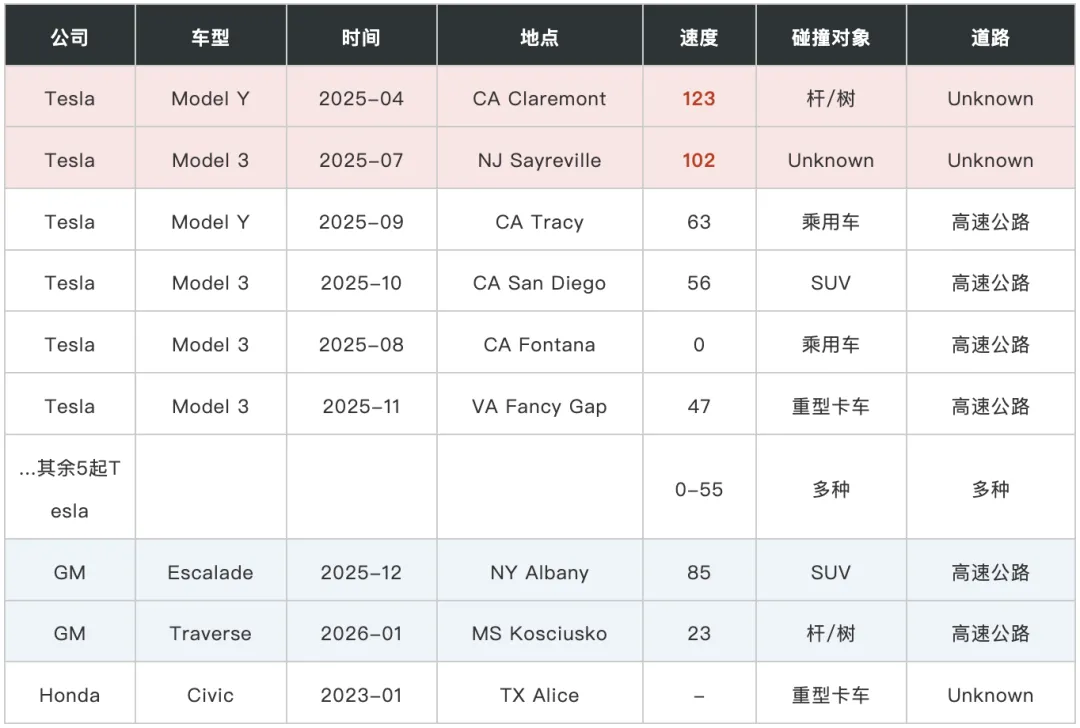Click the 道路 column header

[990, 36]
